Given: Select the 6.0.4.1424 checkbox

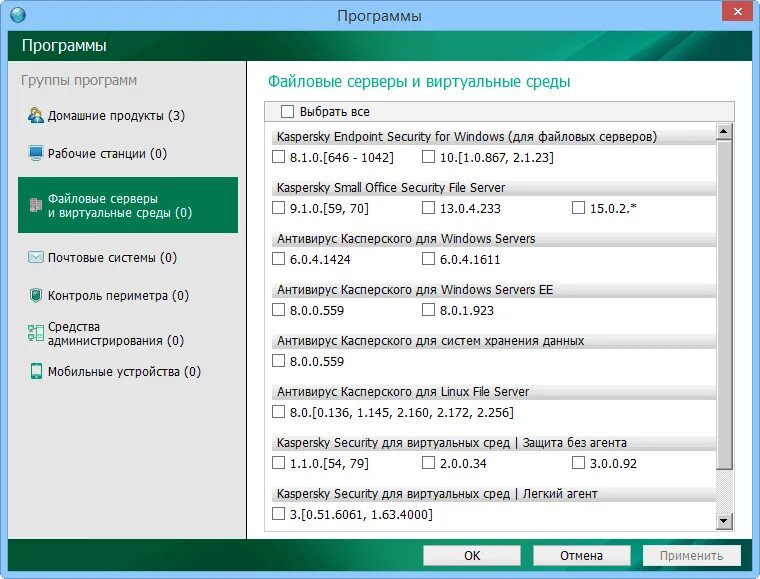Looking at the screenshot, I should point(278,258).
